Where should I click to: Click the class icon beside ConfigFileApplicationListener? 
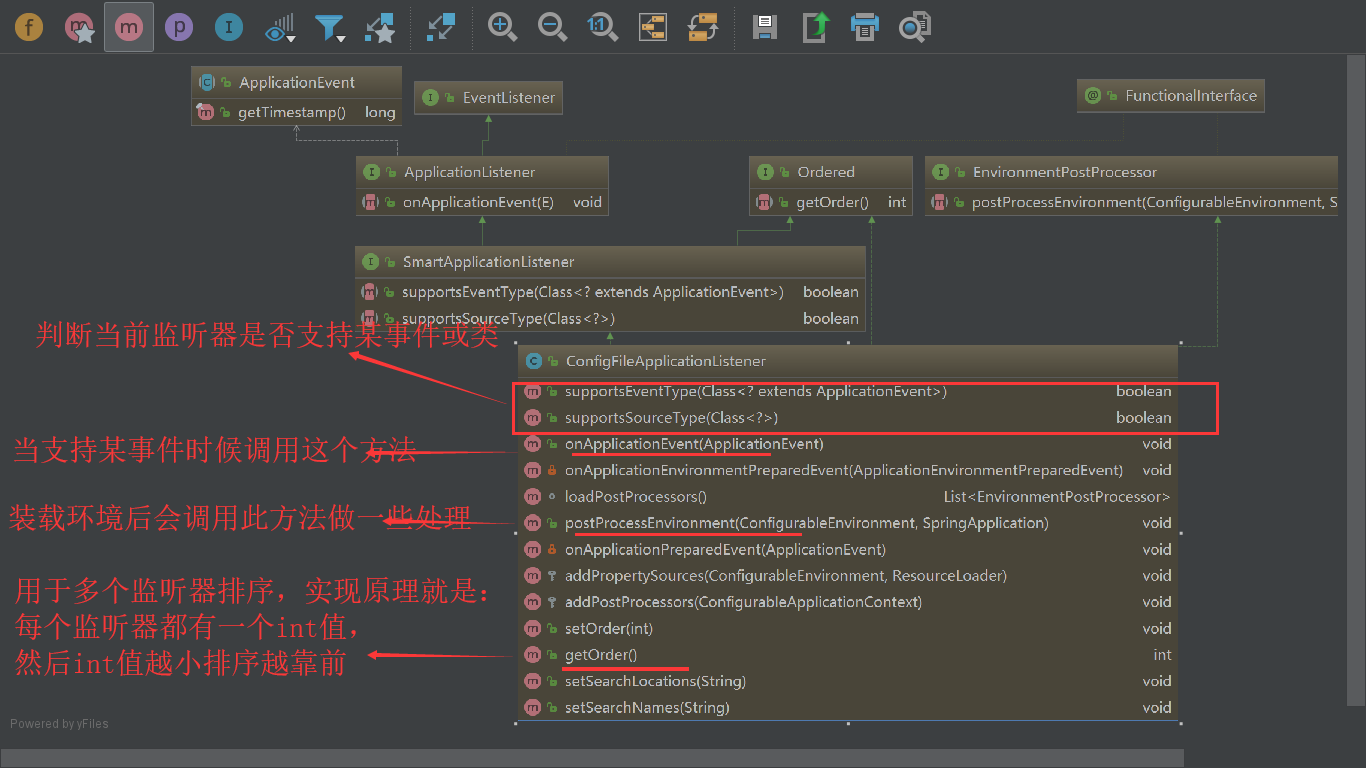[x=534, y=361]
